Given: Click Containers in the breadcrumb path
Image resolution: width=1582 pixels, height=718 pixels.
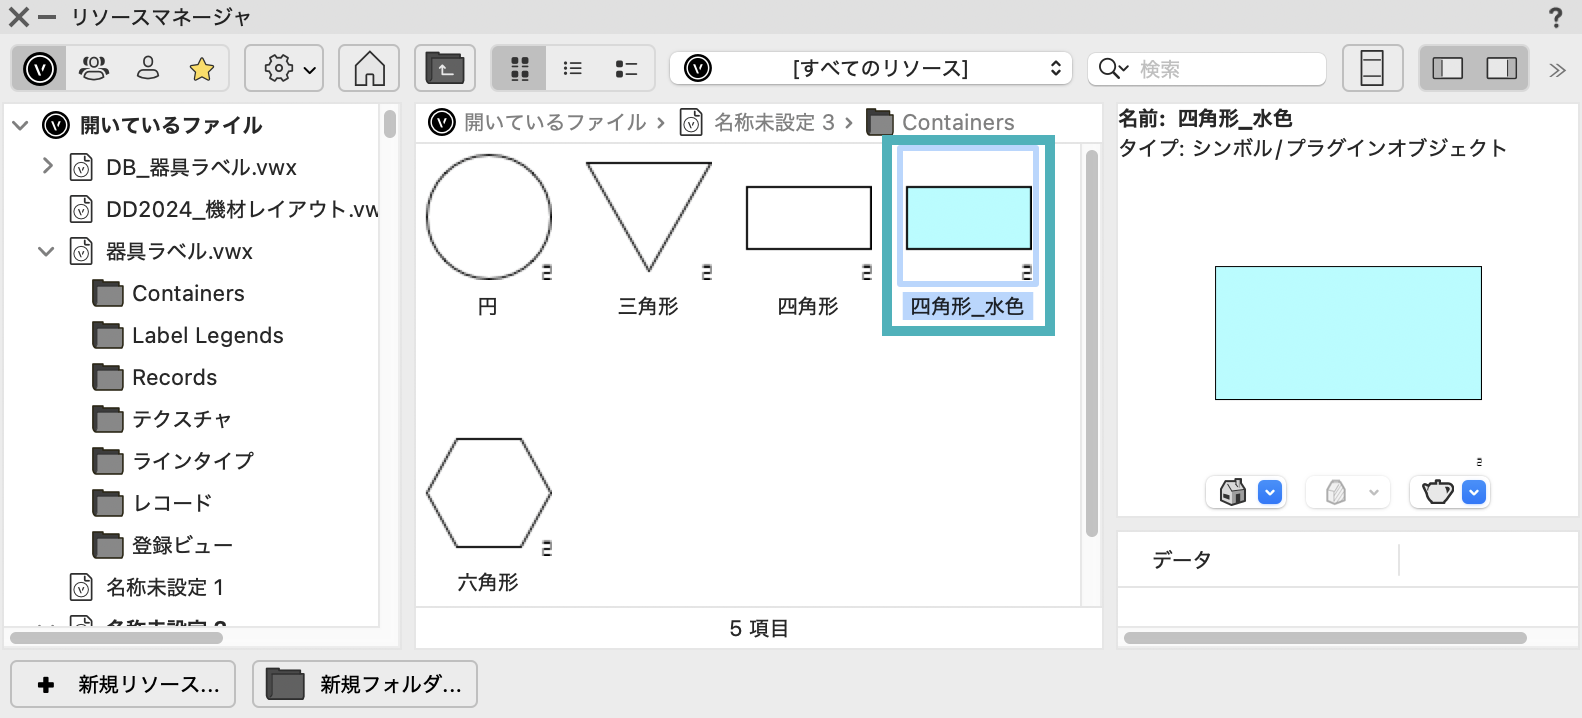Looking at the screenshot, I should click(x=957, y=122).
